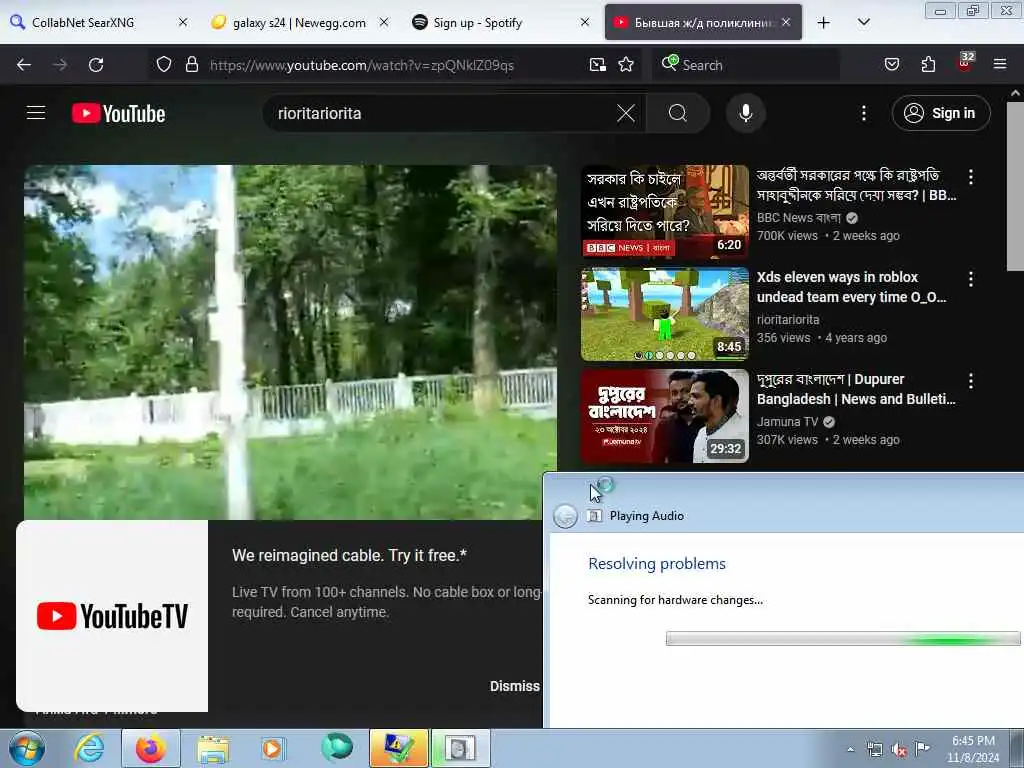Viewport: 1024px width, 768px height.
Task: Click the site security padlock icon
Action: point(191,65)
